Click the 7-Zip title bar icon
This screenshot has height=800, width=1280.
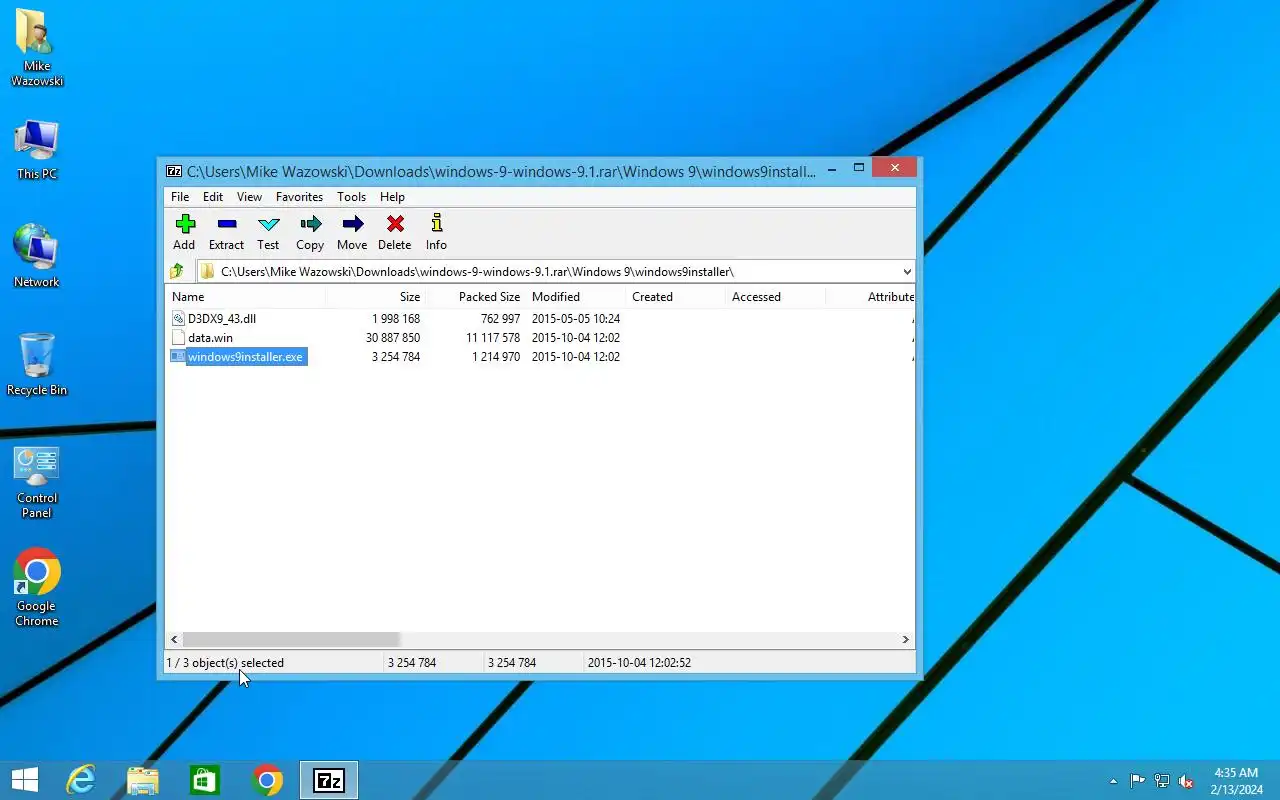point(174,171)
